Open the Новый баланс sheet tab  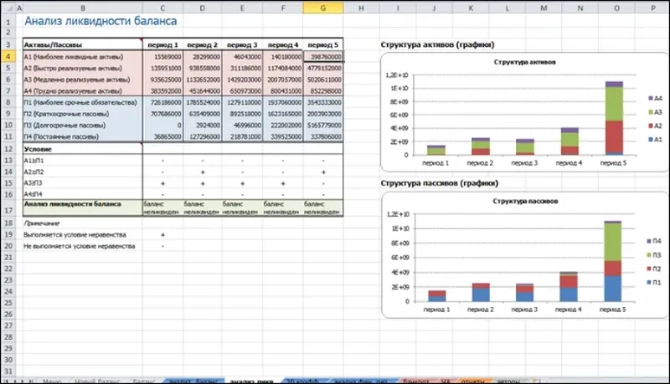click(97, 381)
